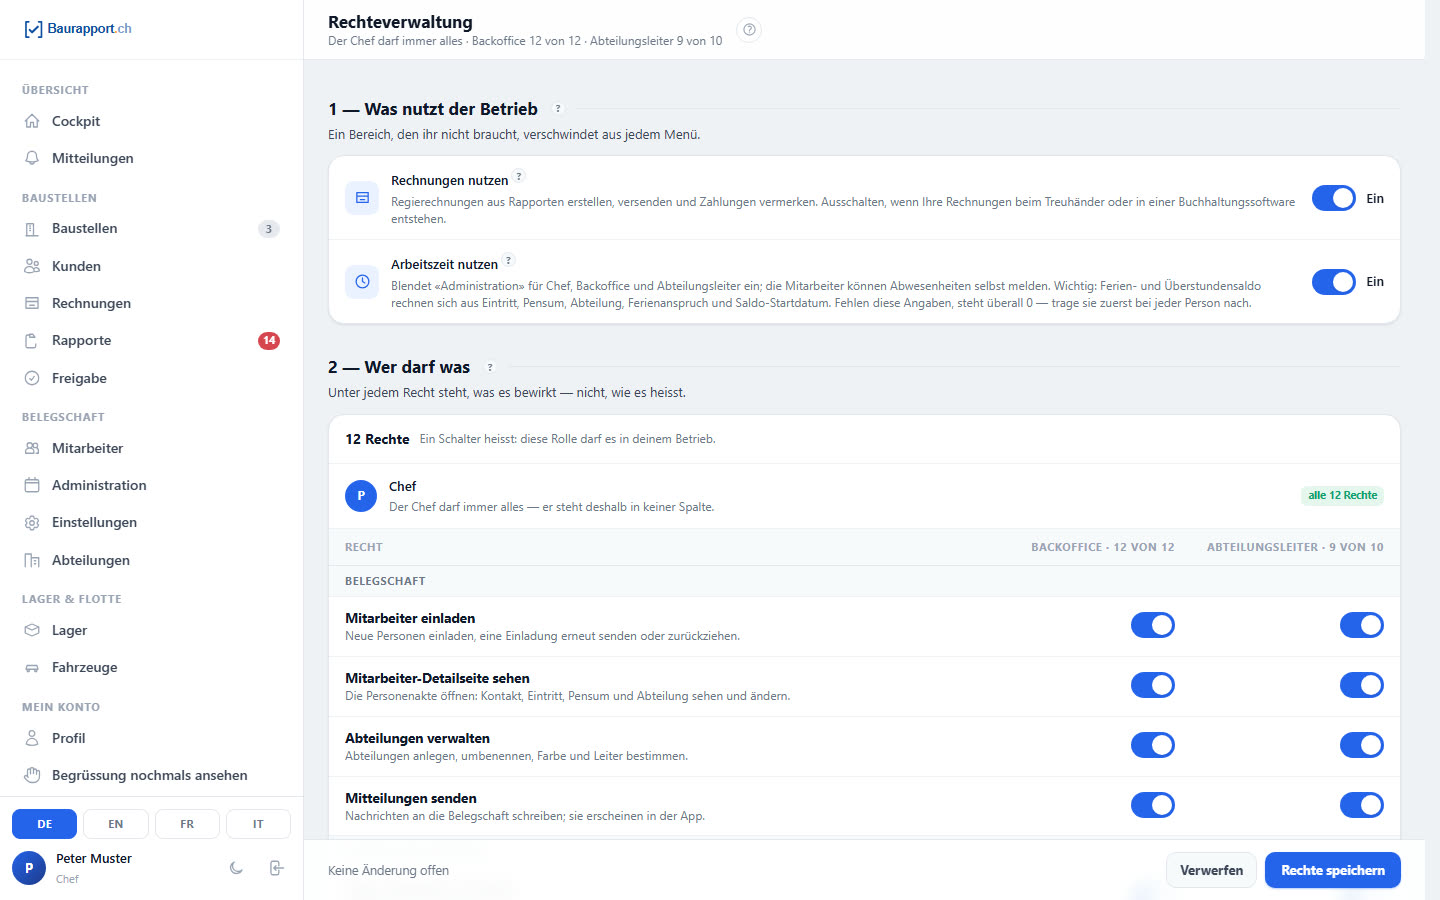Disable the Arbeitszeit nutzen switch

point(1334,282)
